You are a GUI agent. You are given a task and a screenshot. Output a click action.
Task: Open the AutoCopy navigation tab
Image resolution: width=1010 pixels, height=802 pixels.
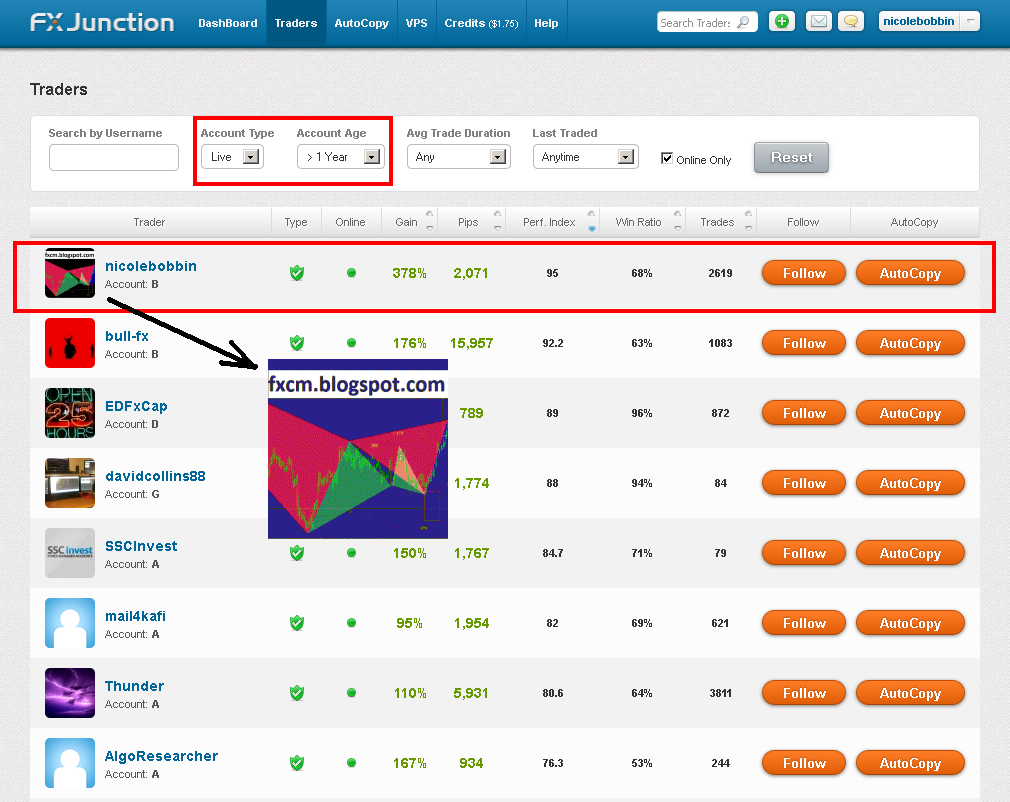[x=361, y=23]
